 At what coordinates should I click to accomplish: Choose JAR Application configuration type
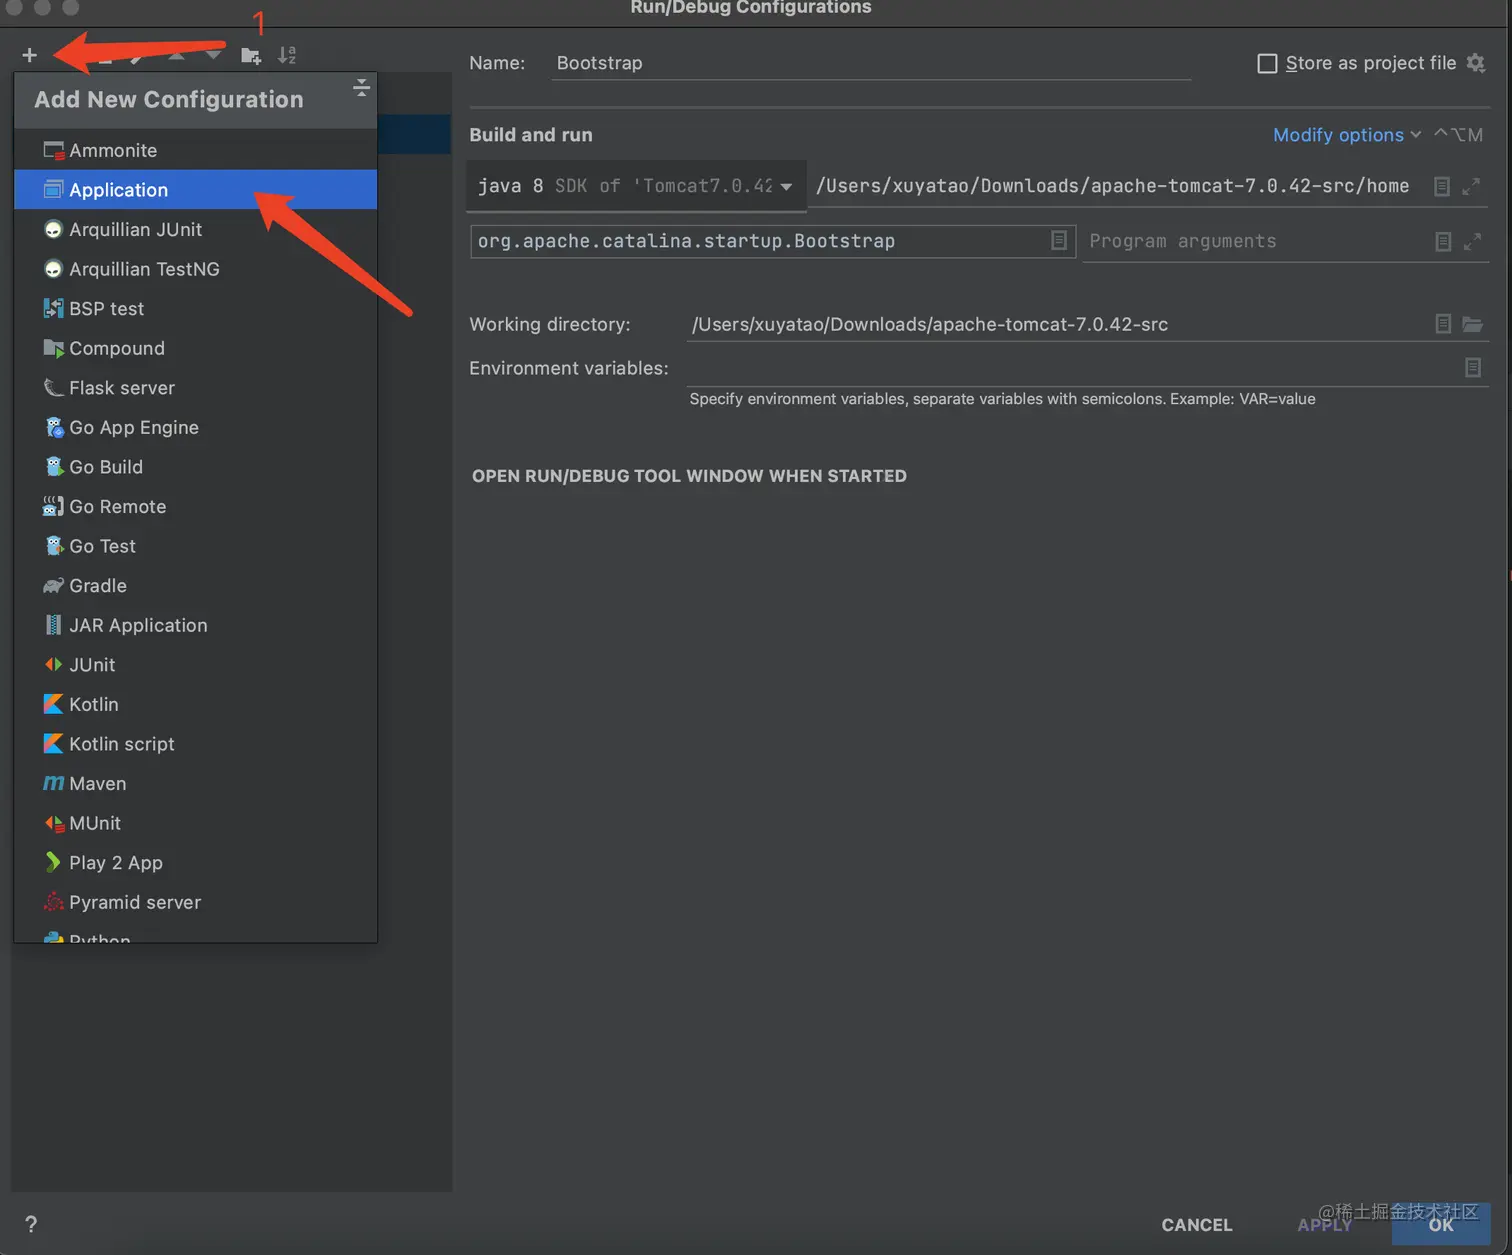tap(196, 625)
